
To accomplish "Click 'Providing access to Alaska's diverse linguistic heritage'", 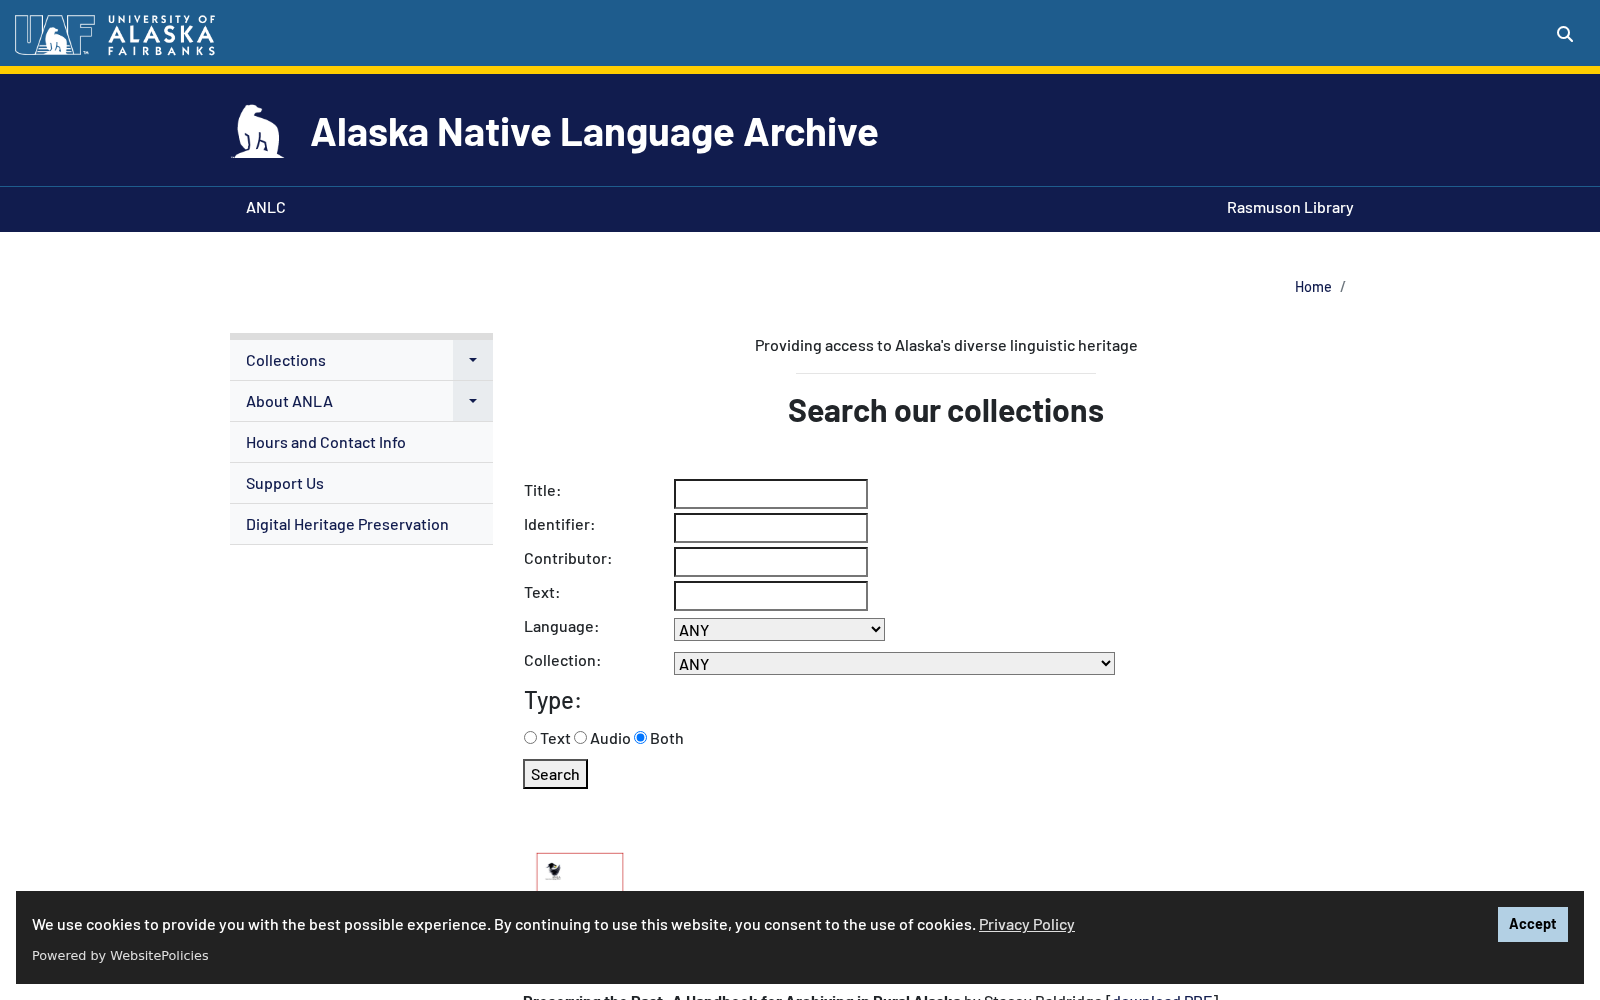I will pyautogui.click(x=946, y=345).
